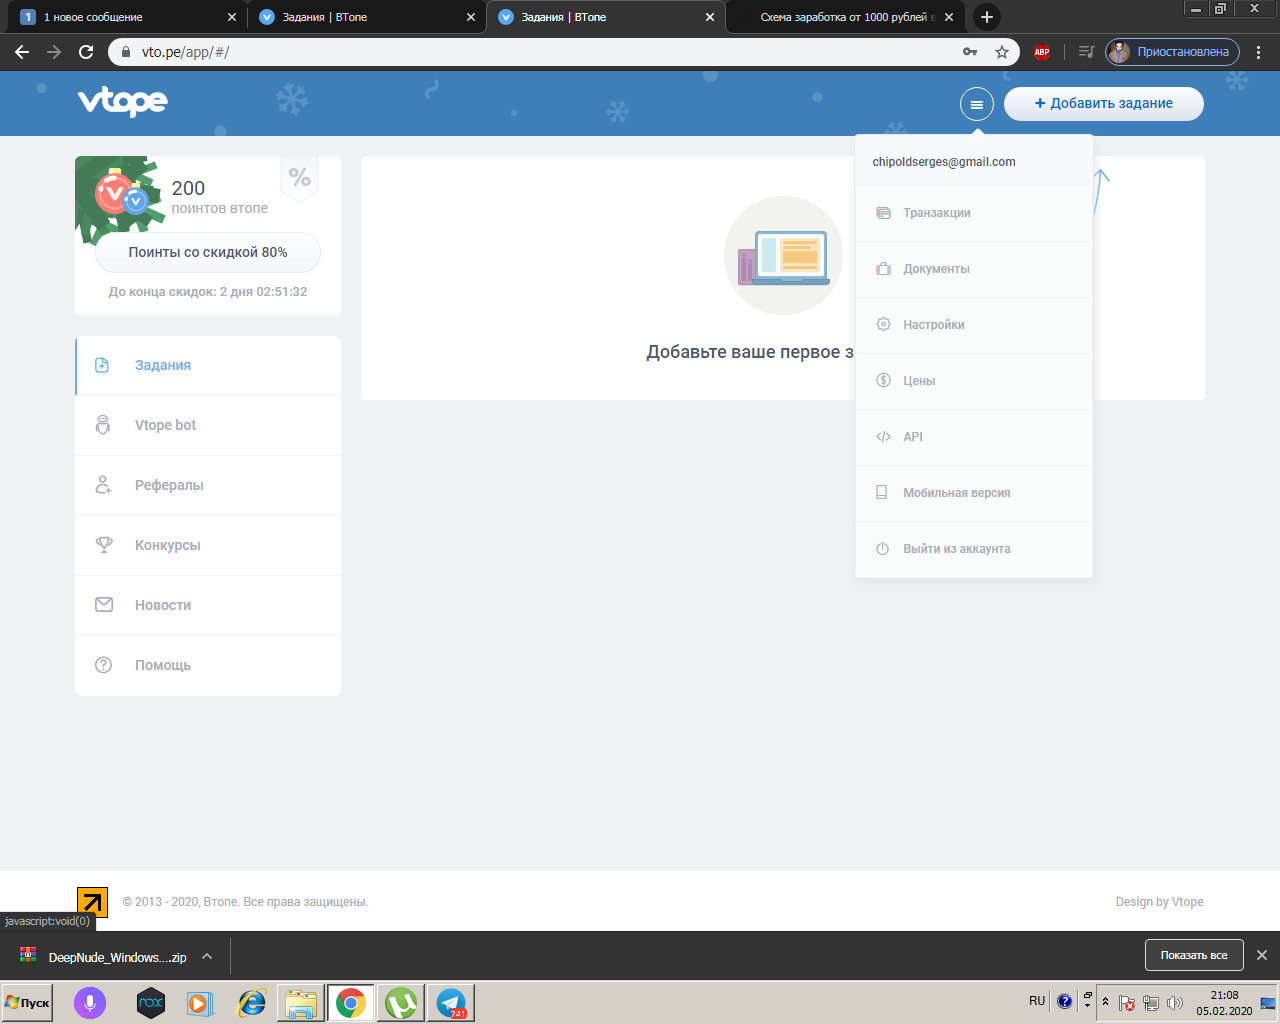Click the Настройки gear icon
1280x1024 pixels.
click(x=883, y=325)
